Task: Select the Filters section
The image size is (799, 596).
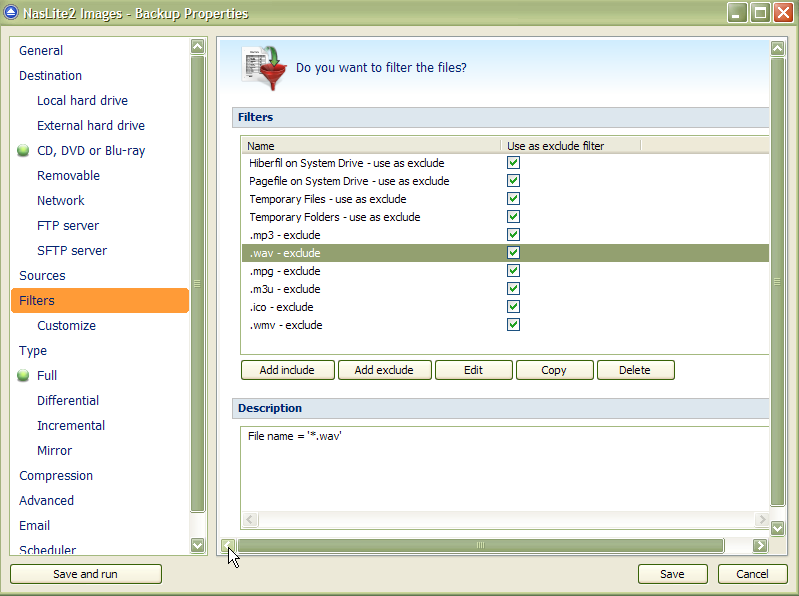Action: pos(100,301)
